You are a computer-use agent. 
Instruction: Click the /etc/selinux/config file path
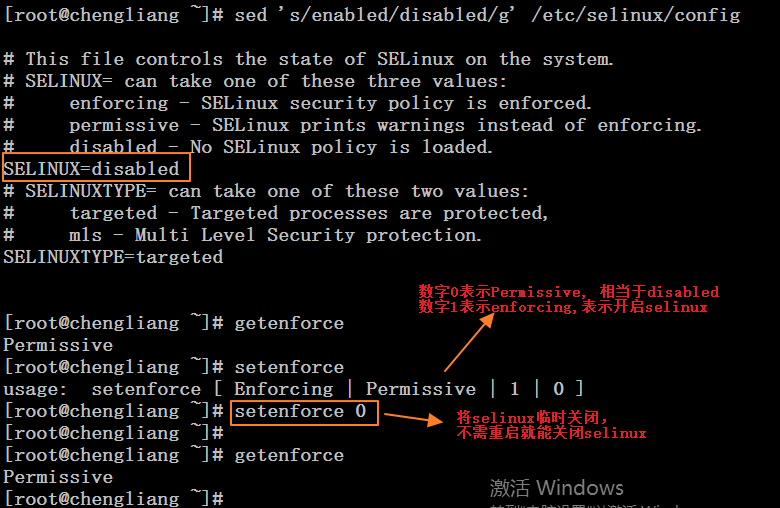(636, 15)
